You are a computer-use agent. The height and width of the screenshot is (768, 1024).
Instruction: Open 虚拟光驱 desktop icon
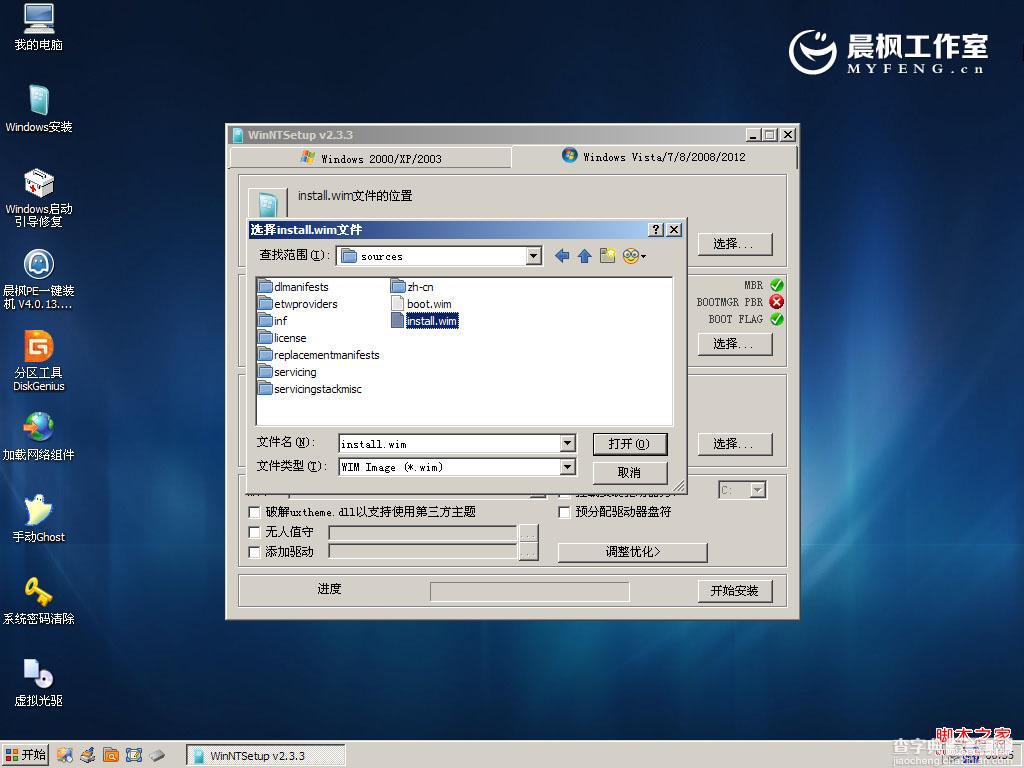click(x=38, y=683)
